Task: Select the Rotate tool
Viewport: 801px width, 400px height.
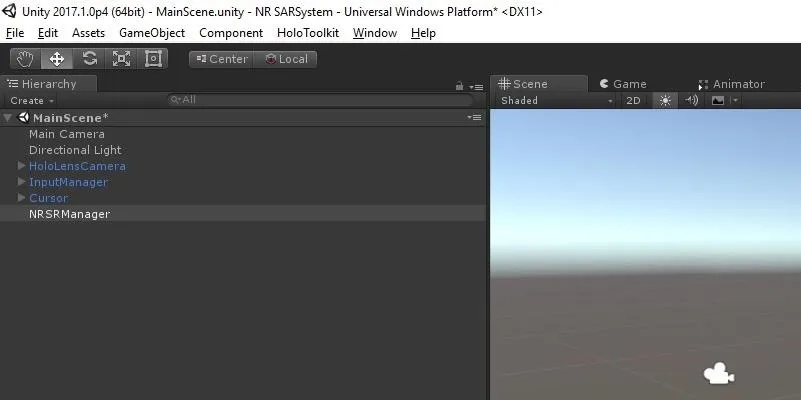Action: (89, 59)
